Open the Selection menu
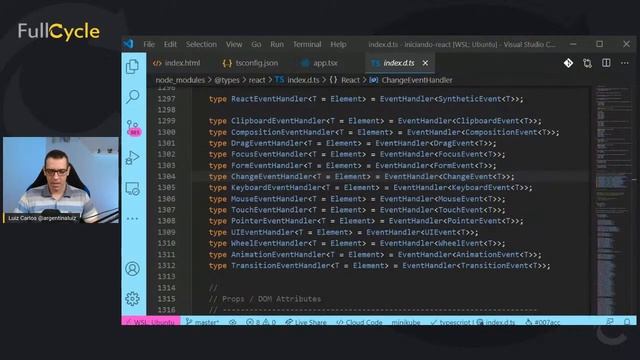This screenshot has height=360, width=640. (201, 44)
